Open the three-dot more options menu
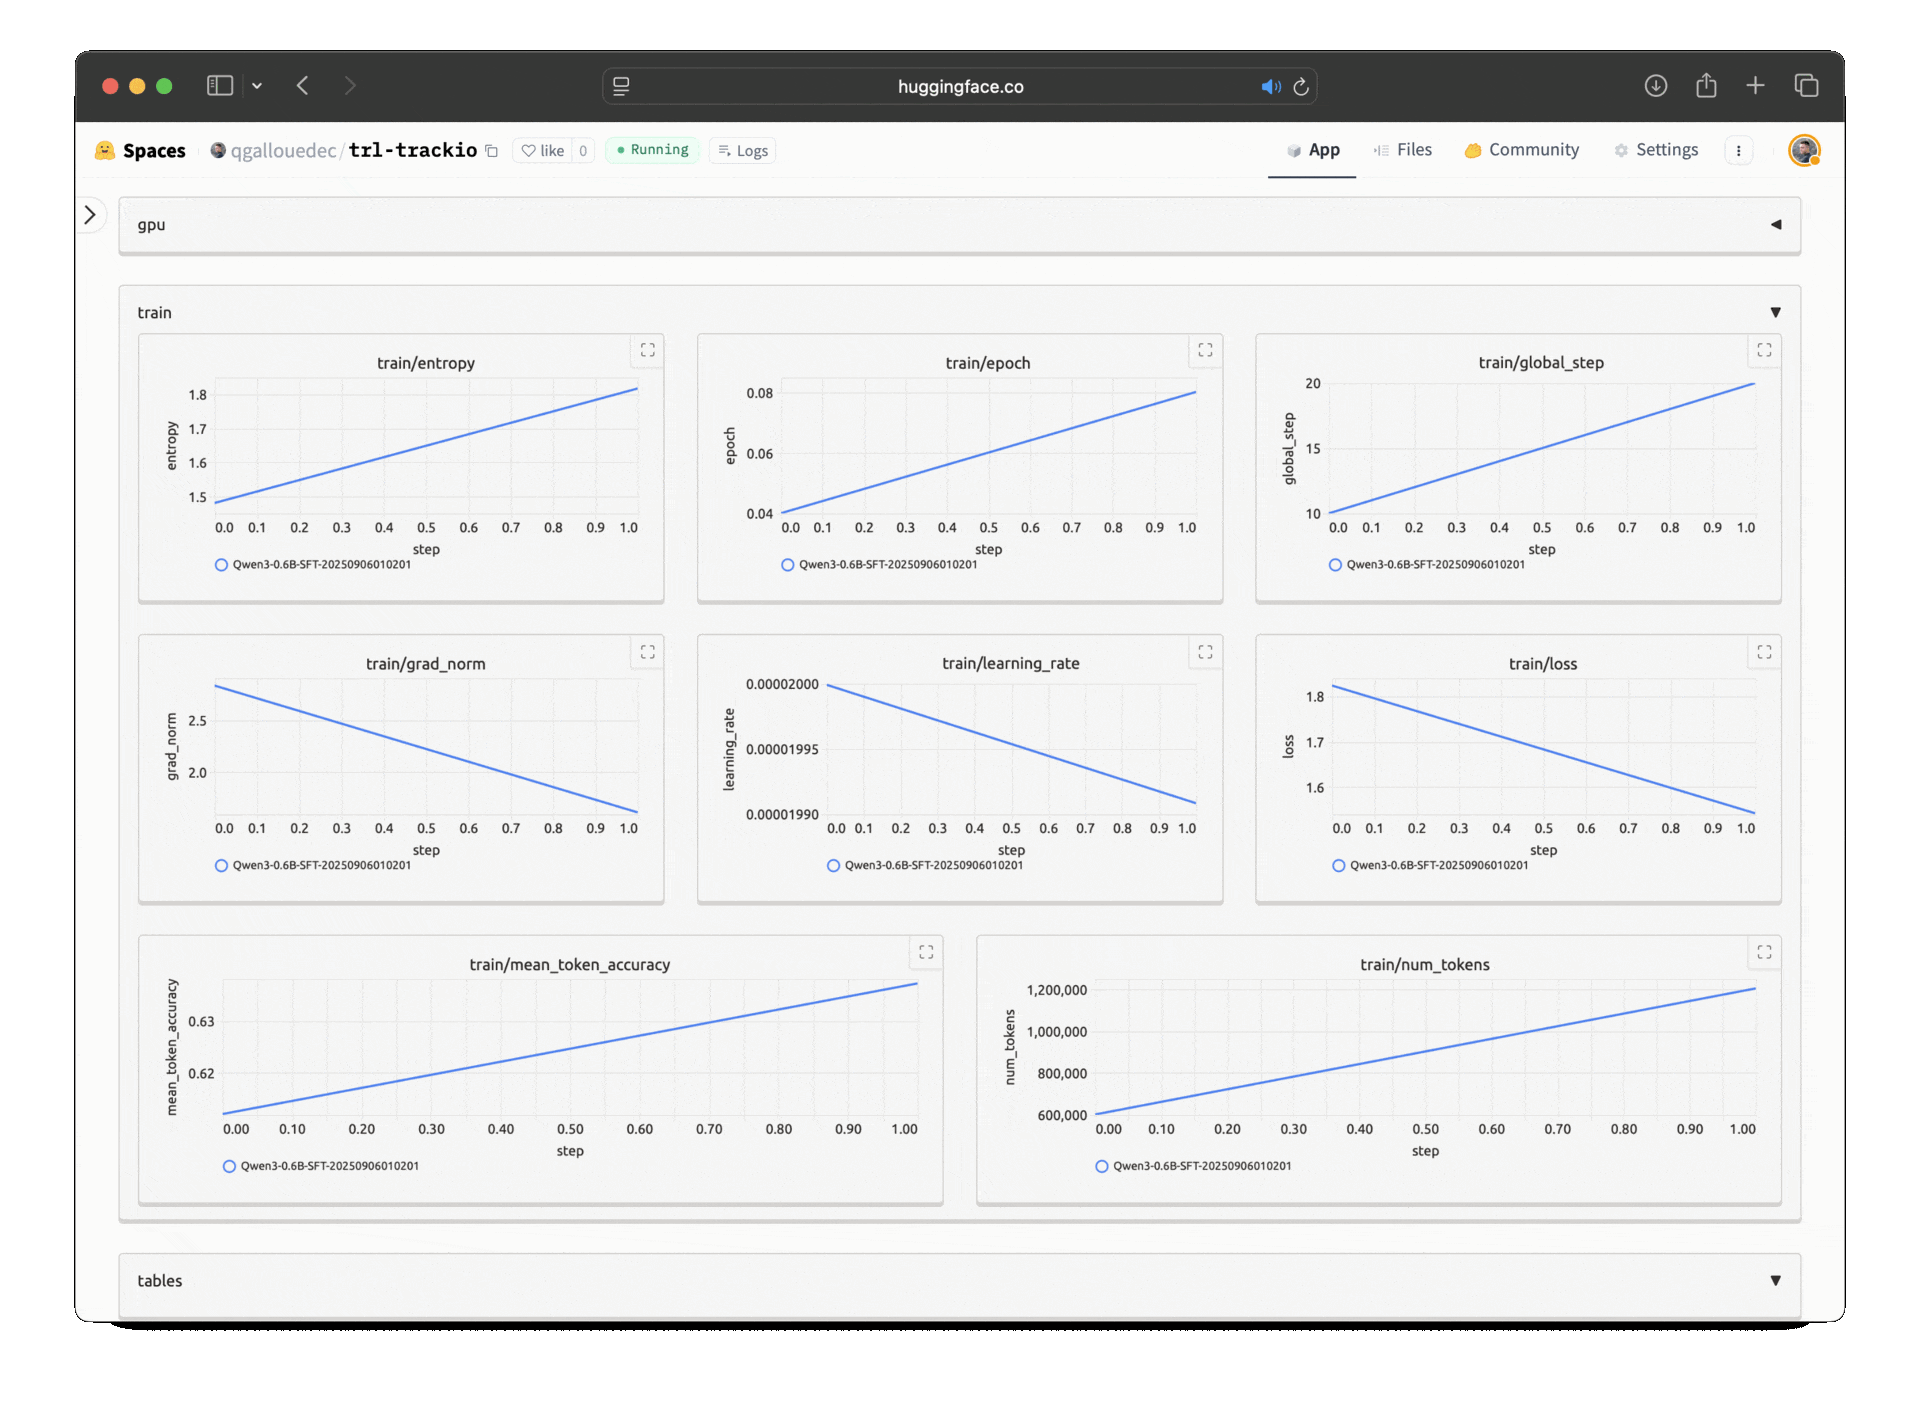The height and width of the screenshot is (1421, 1920). point(1738,151)
